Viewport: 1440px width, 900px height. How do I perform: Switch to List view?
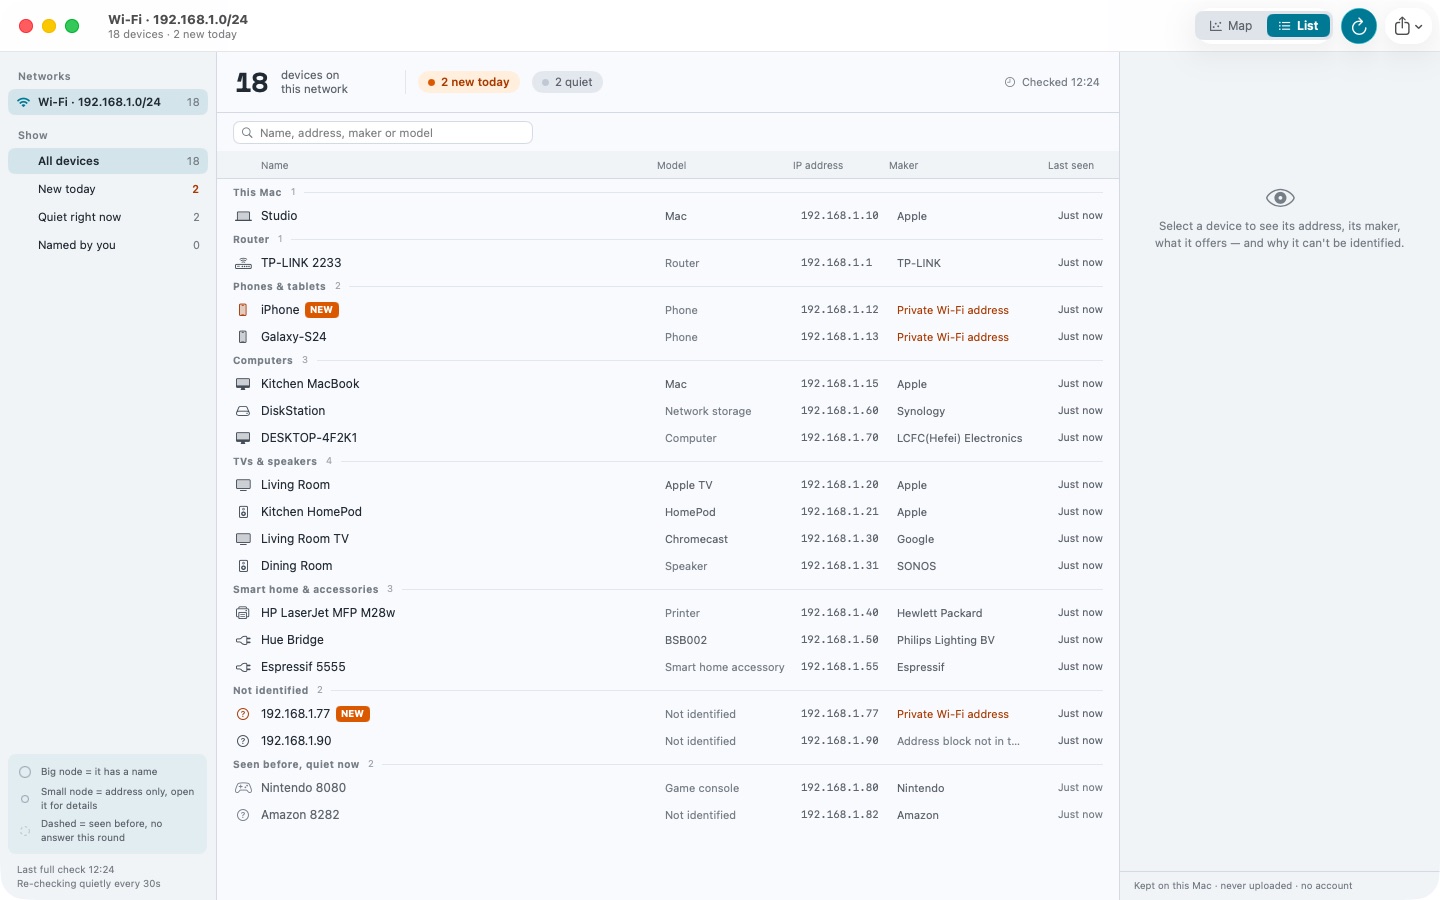tap(1298, 26)
